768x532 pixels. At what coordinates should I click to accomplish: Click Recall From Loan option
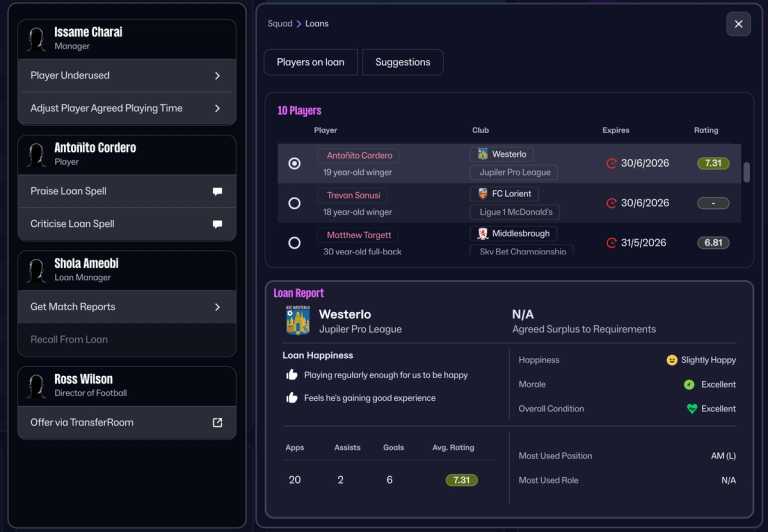pyautogui.click(x=127, y=339)
